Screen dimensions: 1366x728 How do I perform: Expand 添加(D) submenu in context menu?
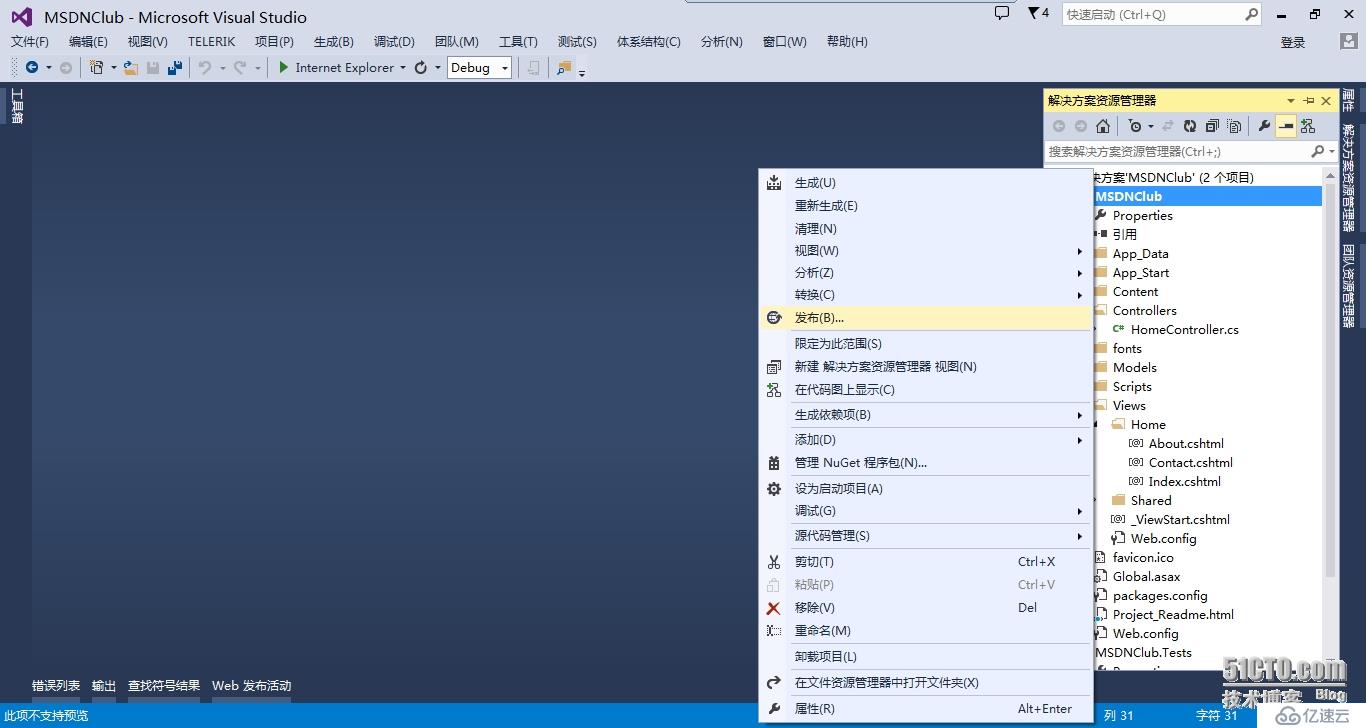tap(925, 439)
